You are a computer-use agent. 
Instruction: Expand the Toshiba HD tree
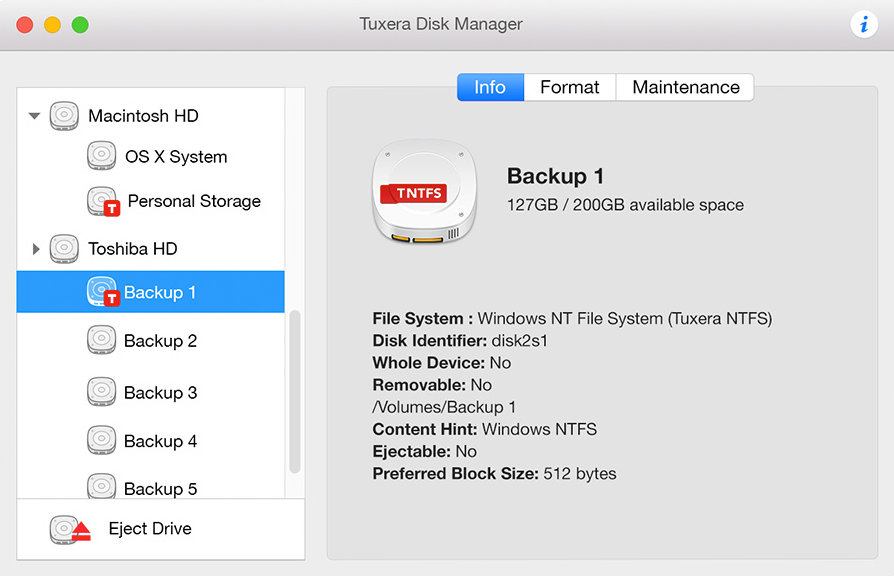click(x=36, y=248)
